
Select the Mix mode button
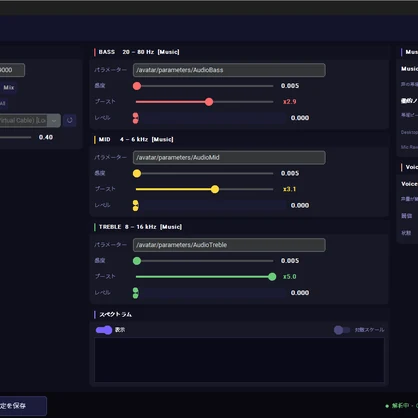click(x=8, y=88)
